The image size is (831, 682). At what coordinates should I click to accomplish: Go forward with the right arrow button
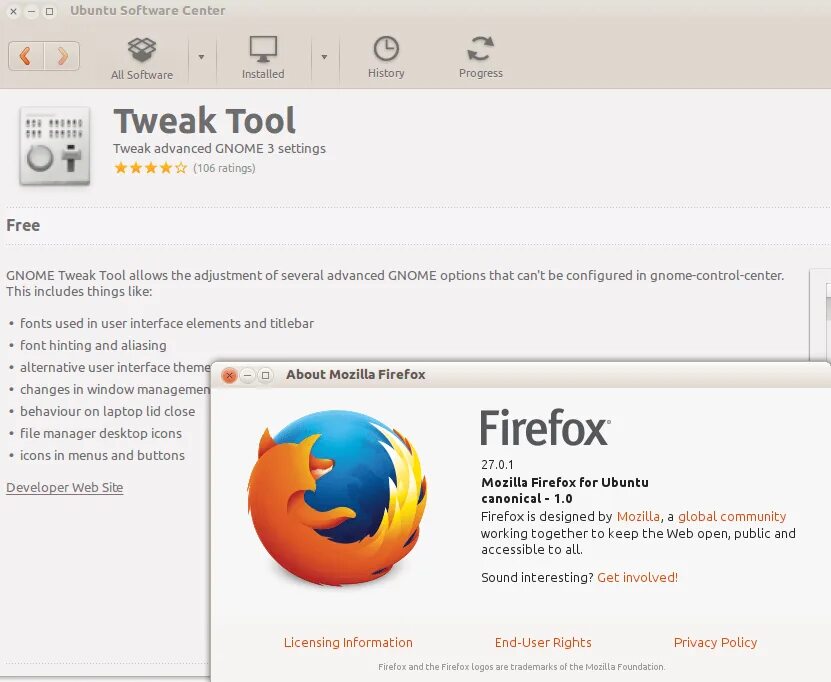(62, 56)
